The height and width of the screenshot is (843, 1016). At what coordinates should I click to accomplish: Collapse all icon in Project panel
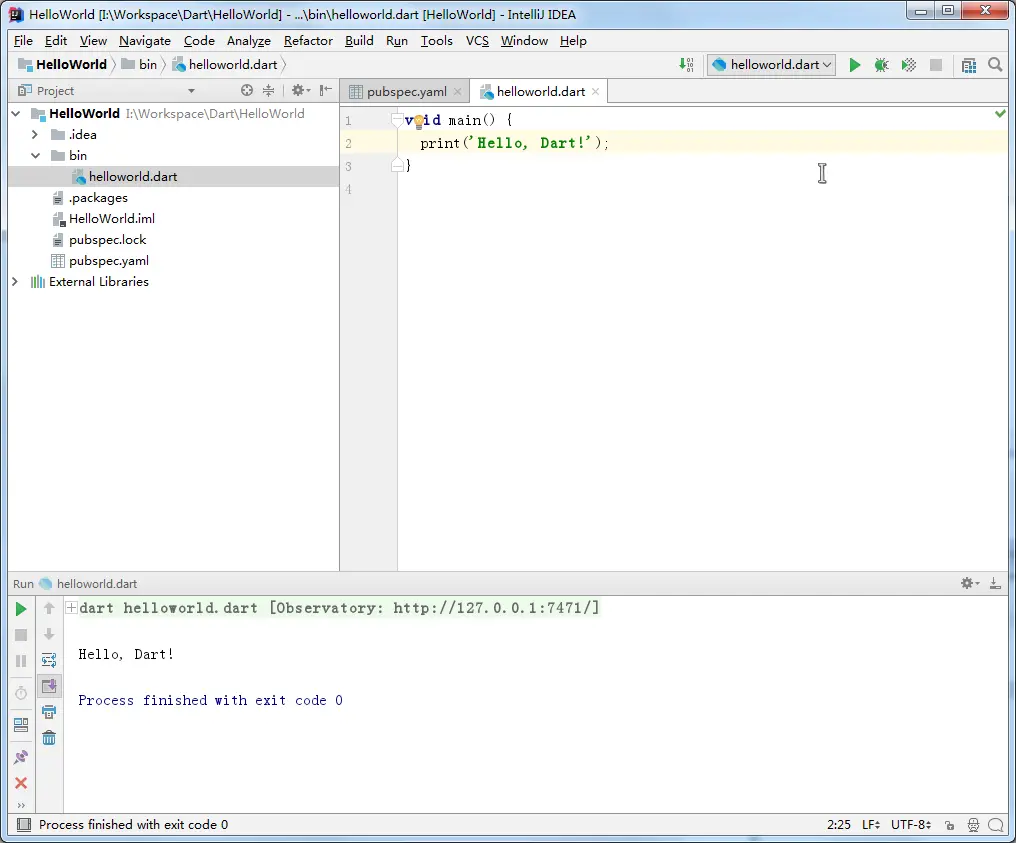(268, 91)
